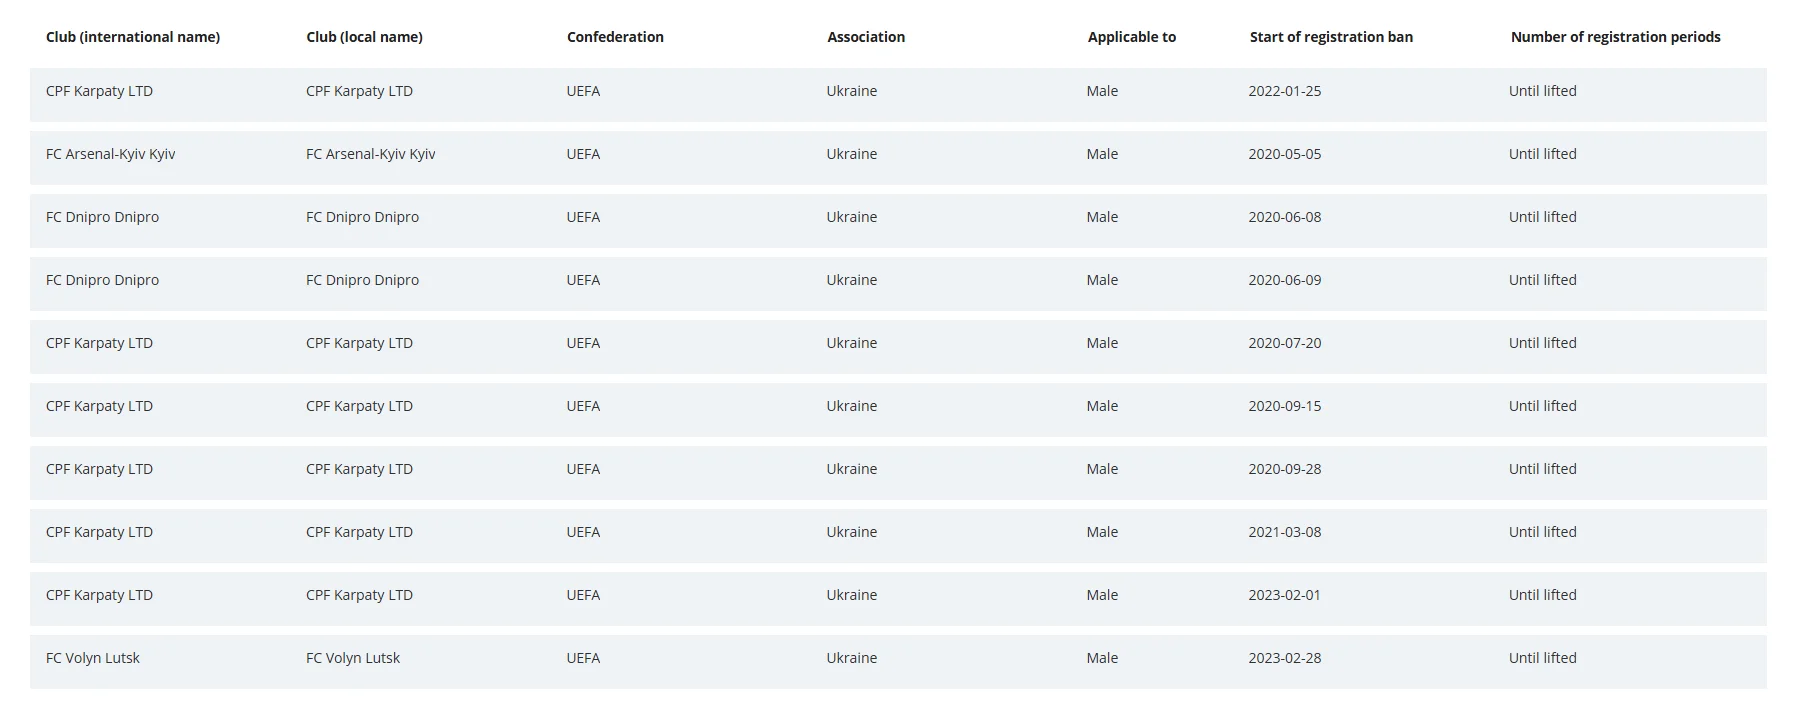Click the 2020-09-28 date cell
The image size is (1819, 704).
click(1284, 469)
